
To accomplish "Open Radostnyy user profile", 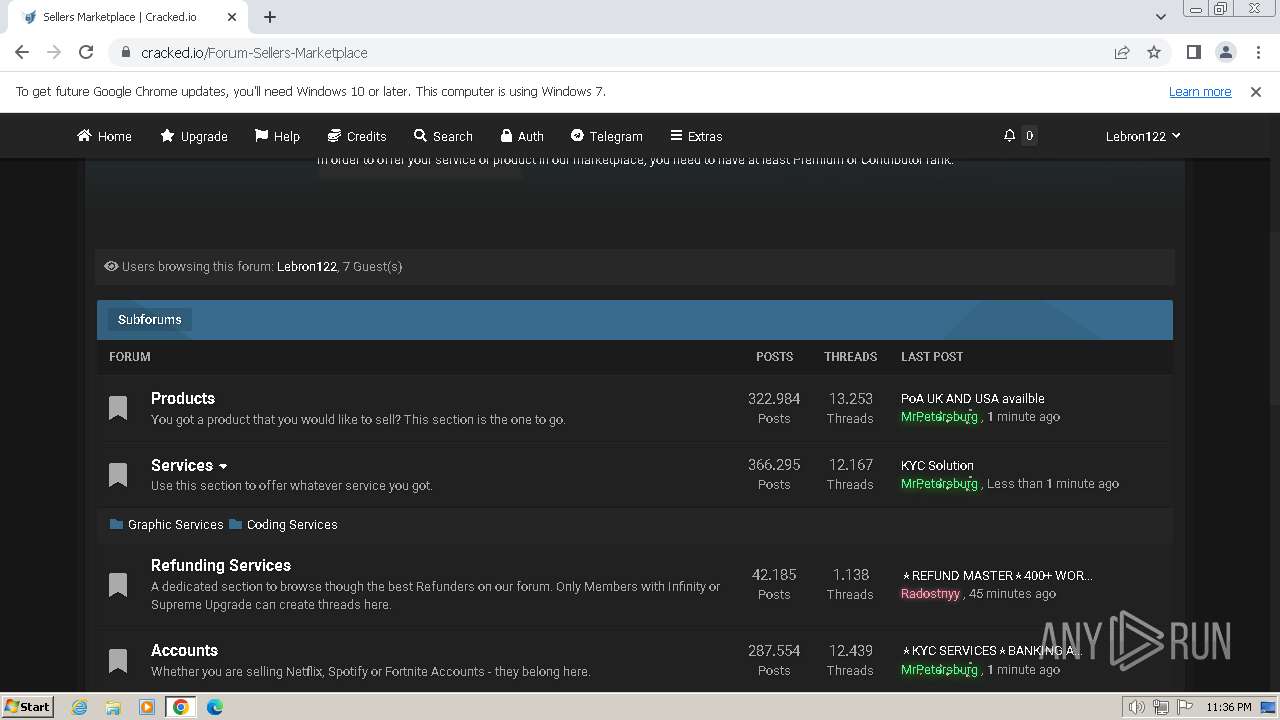I will 930,594.
